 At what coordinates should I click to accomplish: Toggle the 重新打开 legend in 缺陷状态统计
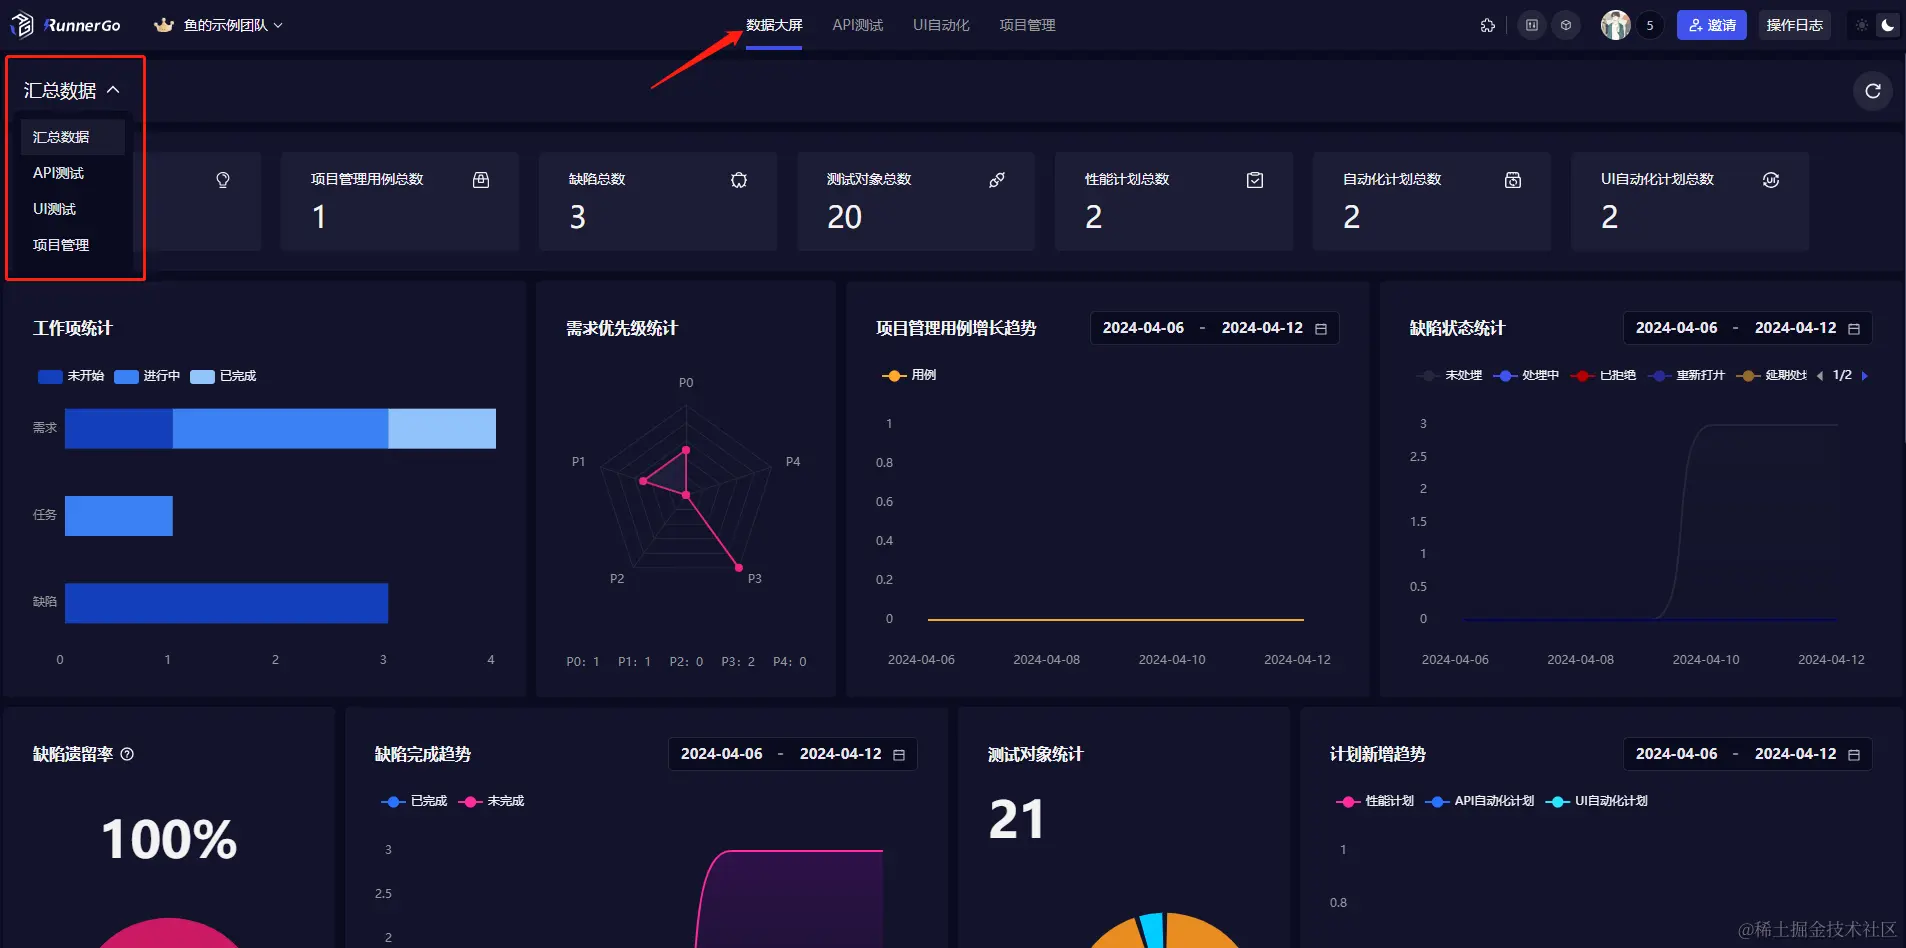tap(1687, 376)
